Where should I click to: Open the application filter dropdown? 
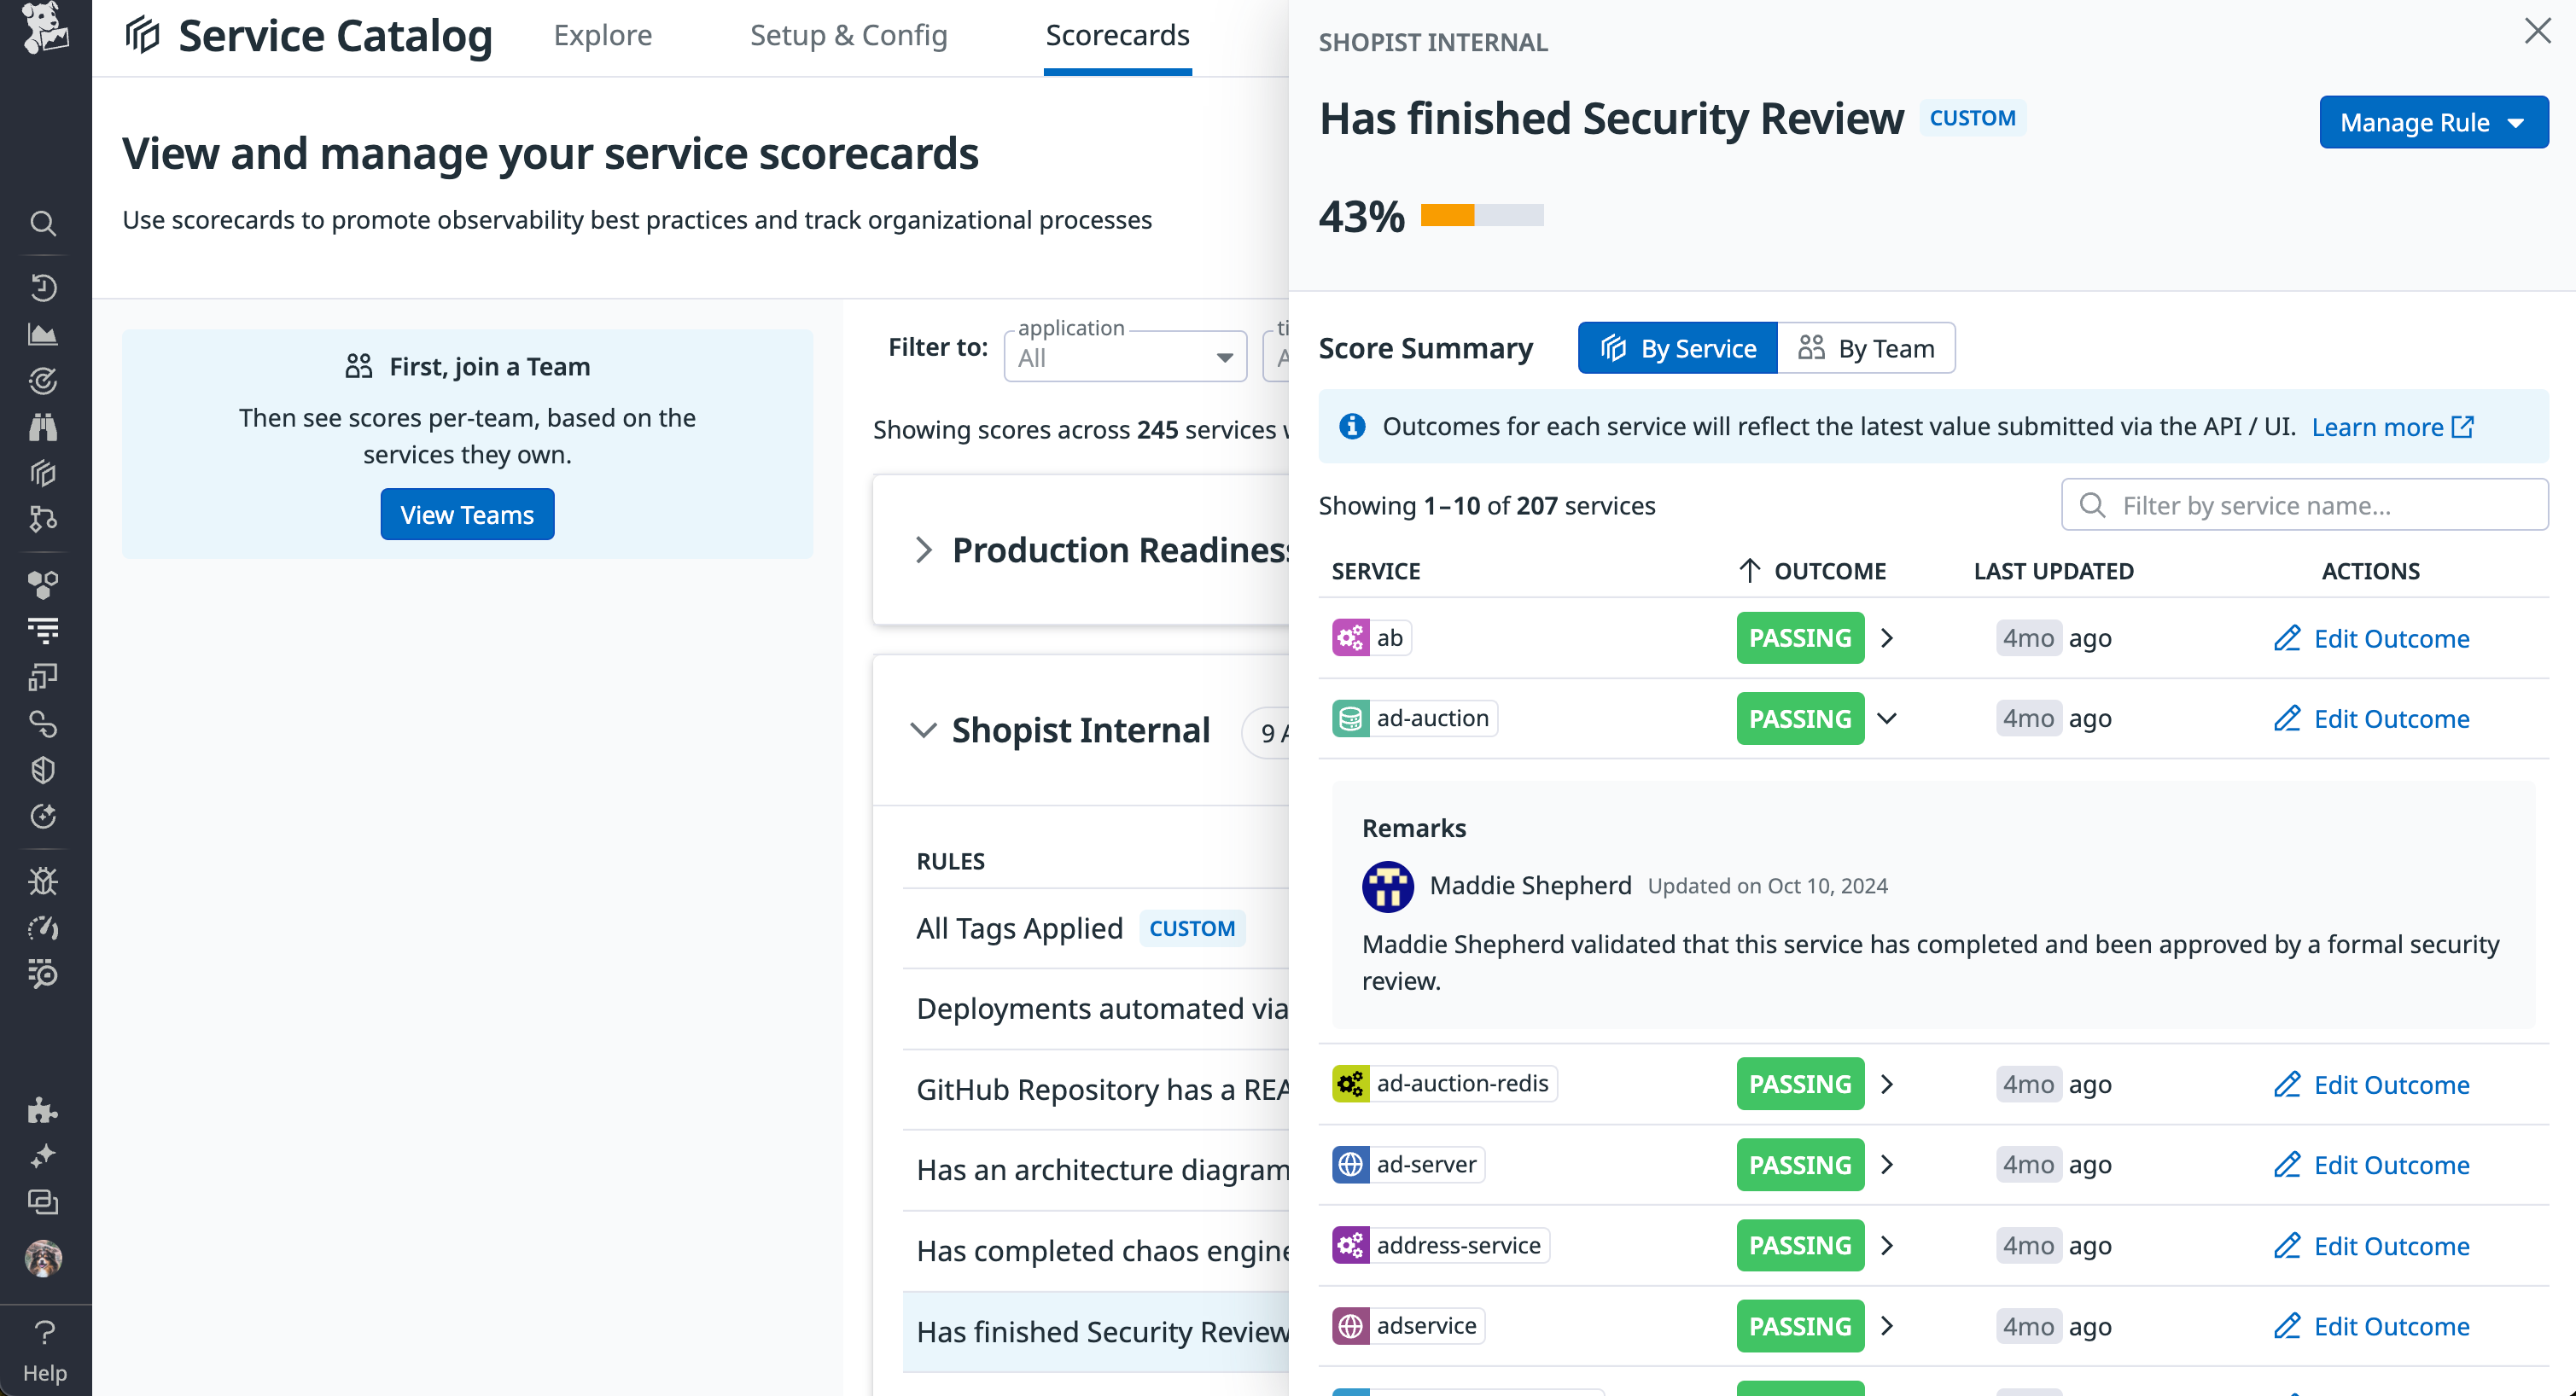pos(1124,356)
